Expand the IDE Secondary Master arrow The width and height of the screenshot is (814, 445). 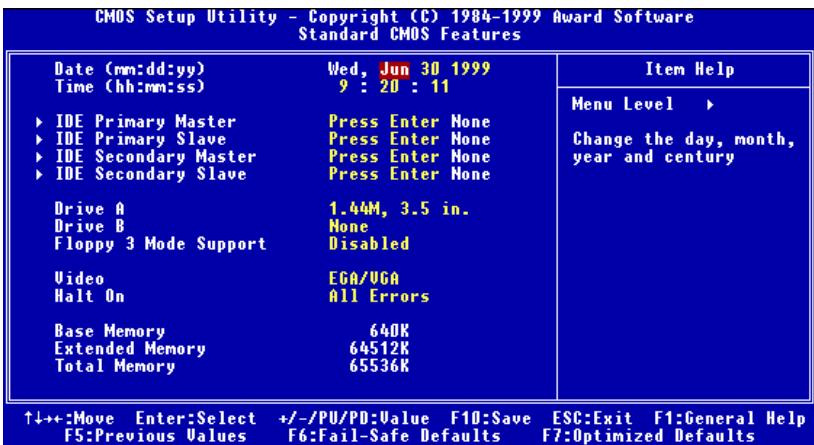pyautogui.click(x=40, y=157)
